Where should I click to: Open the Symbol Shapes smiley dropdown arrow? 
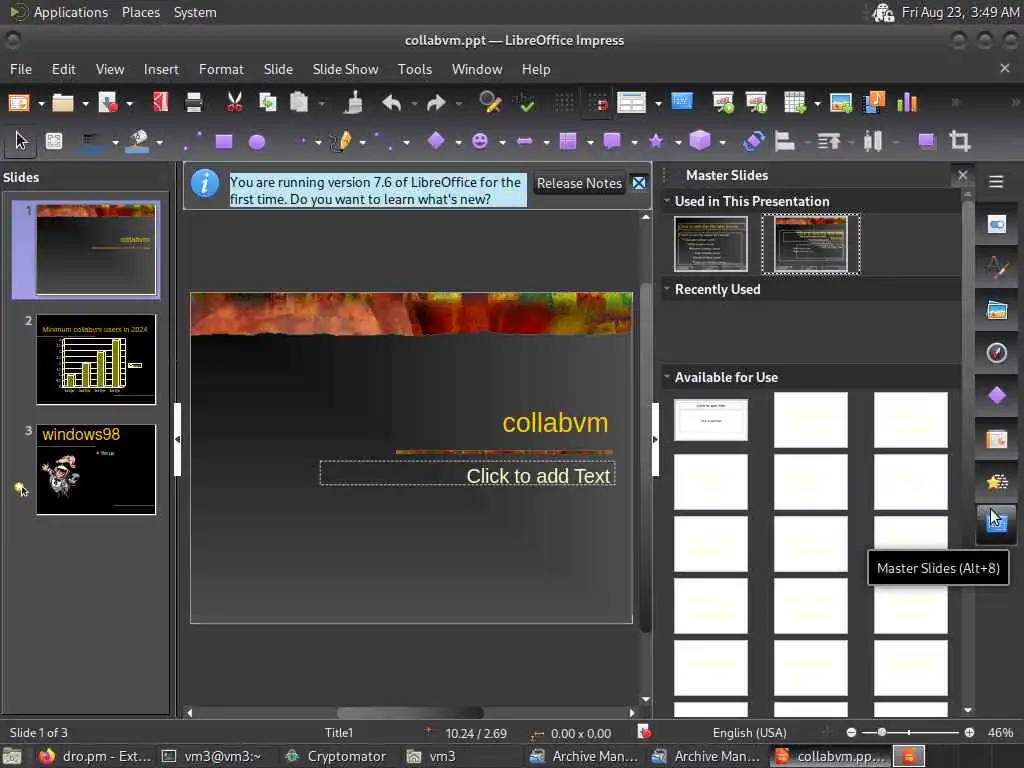502,142
